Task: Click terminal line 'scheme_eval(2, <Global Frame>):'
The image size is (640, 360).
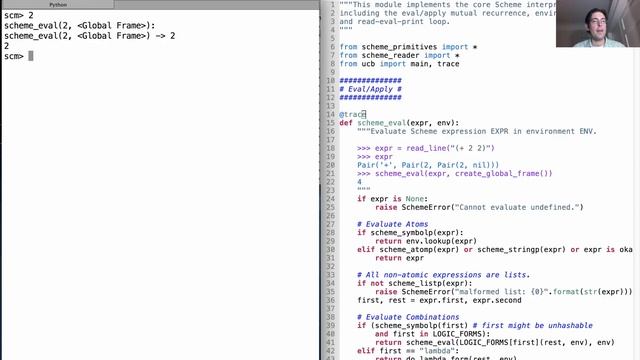Action: [x=80, y=26]
